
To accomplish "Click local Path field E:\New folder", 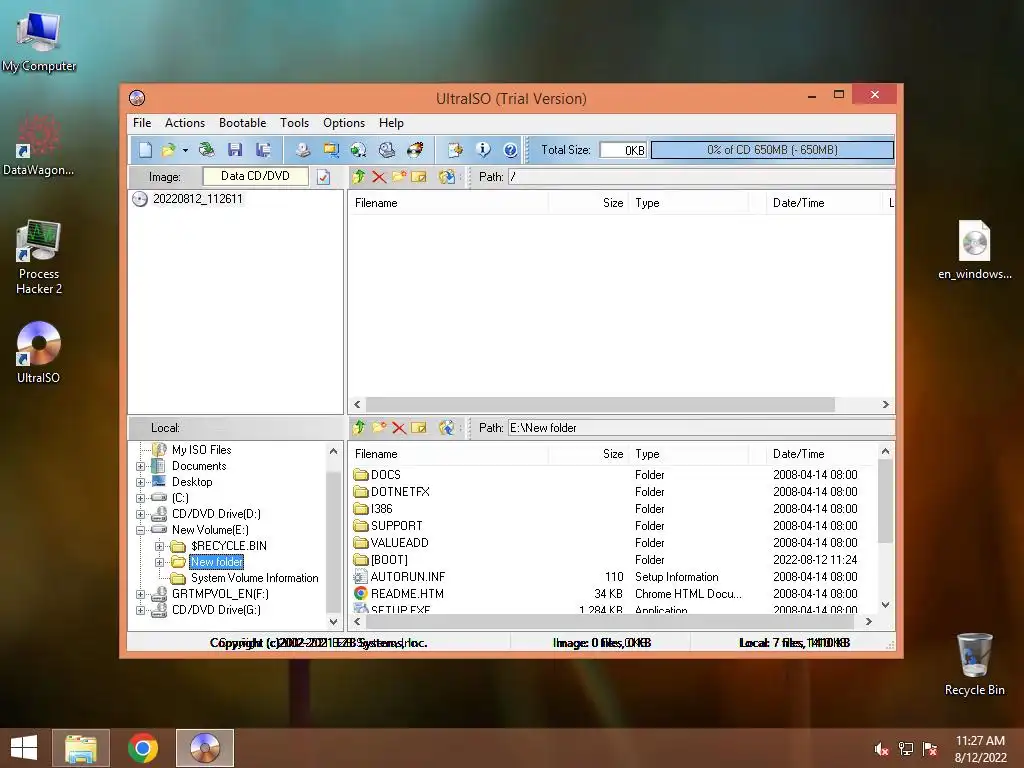I will (701, 428).
